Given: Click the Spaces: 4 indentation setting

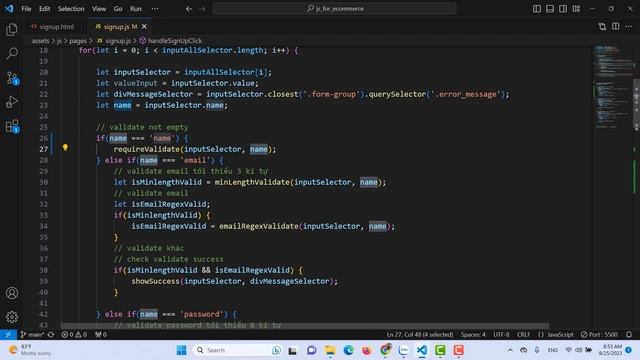Looking at the screenshot, I should [473, 334].
